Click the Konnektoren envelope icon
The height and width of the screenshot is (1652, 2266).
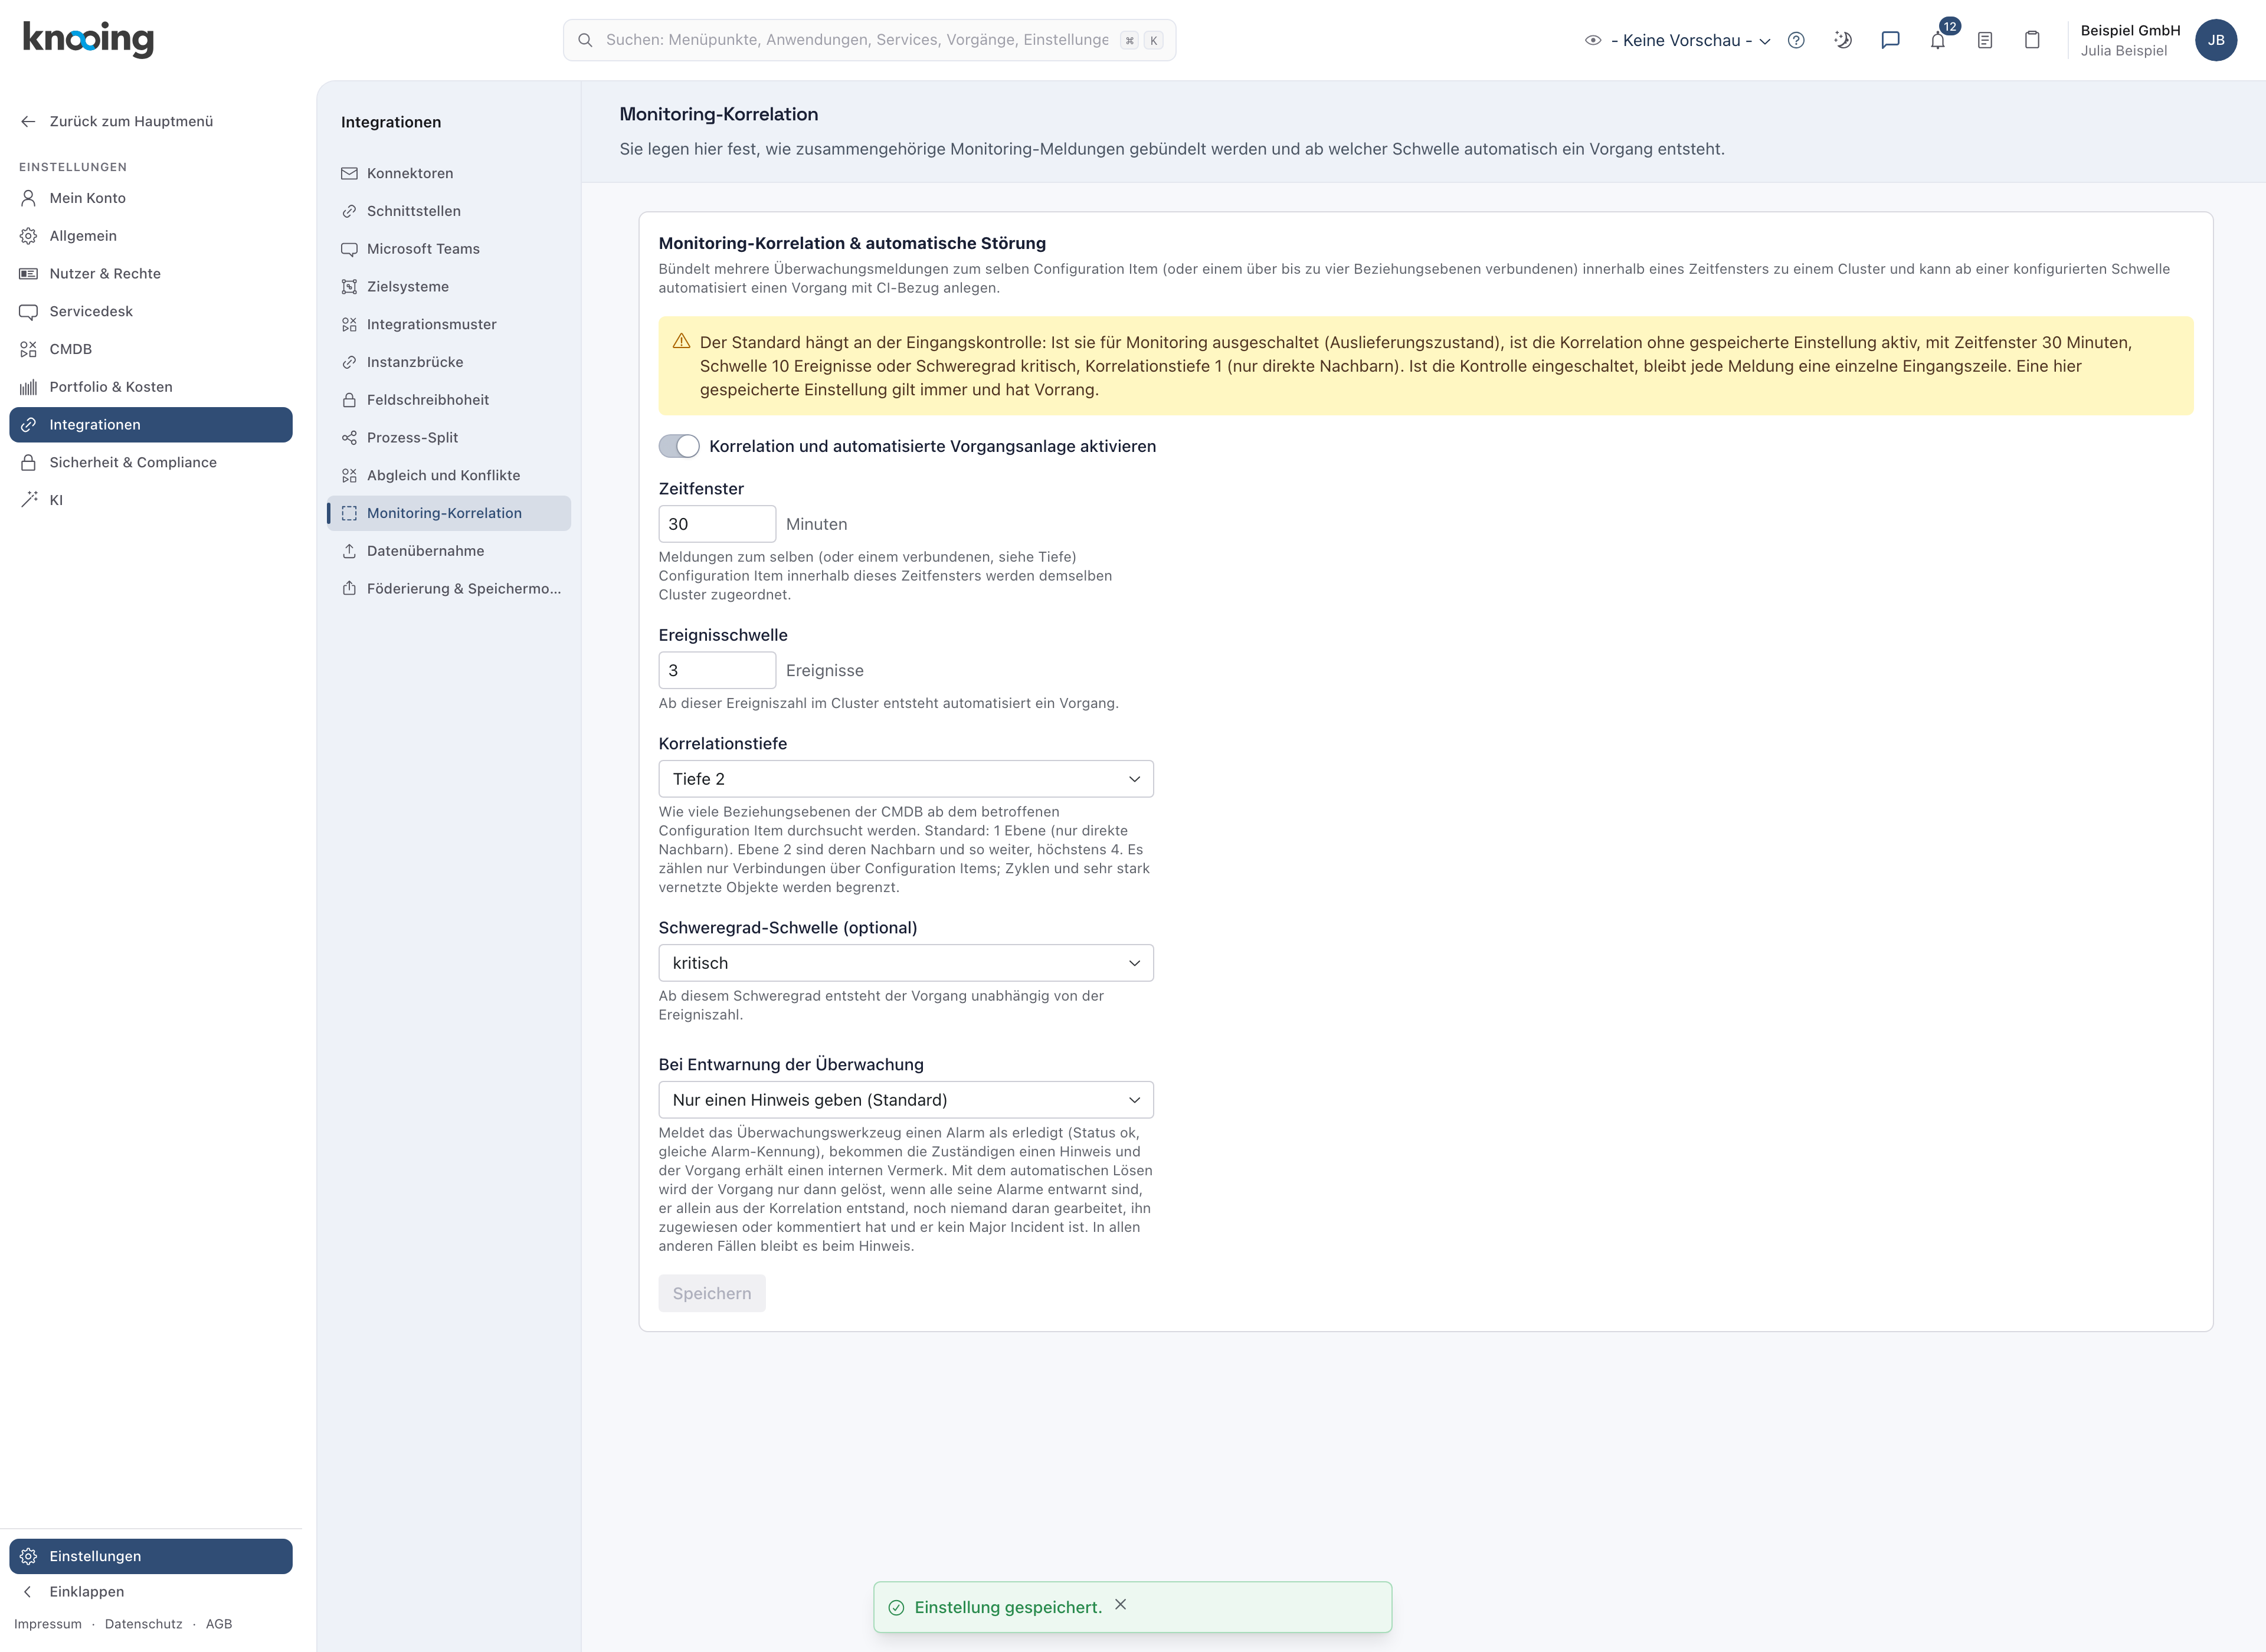pyautogui.click(x=349, y=173)
